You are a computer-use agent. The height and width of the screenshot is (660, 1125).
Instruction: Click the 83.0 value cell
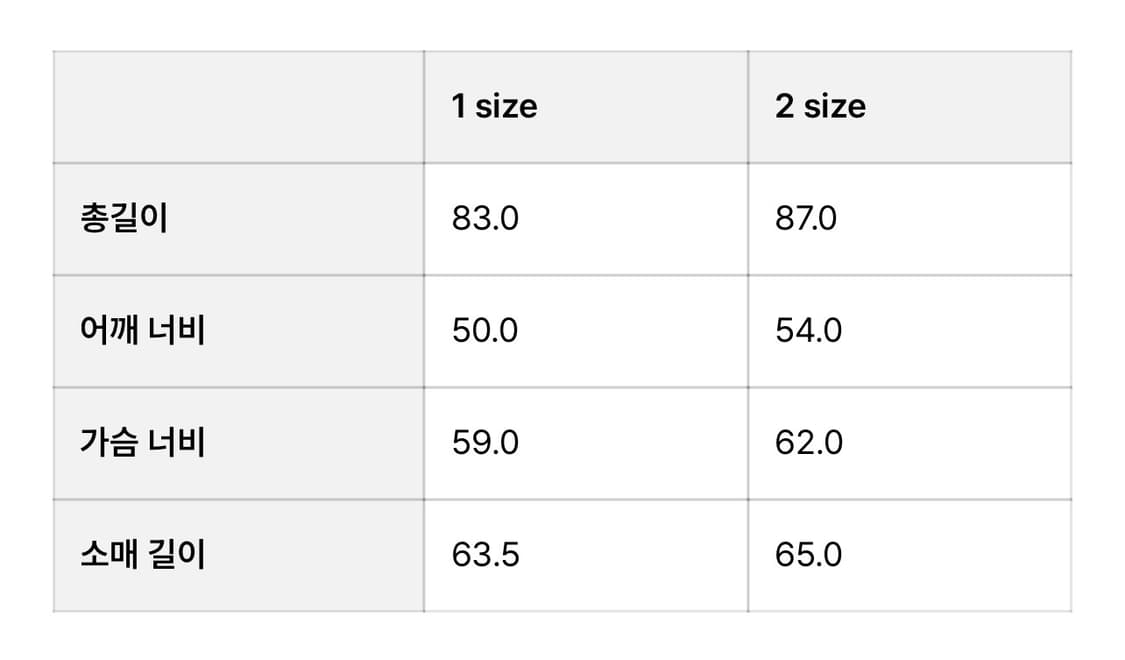[485, 218]
